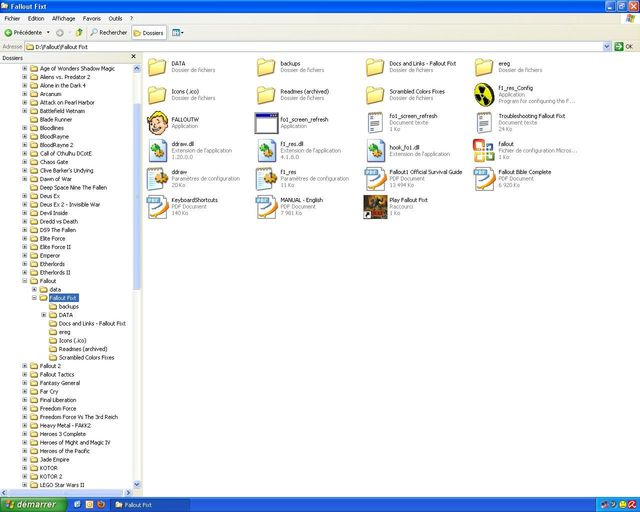Open the FALLOUTW Vault Boy application
This screenshot has height=512, width=640.
(x=158, y=122)
